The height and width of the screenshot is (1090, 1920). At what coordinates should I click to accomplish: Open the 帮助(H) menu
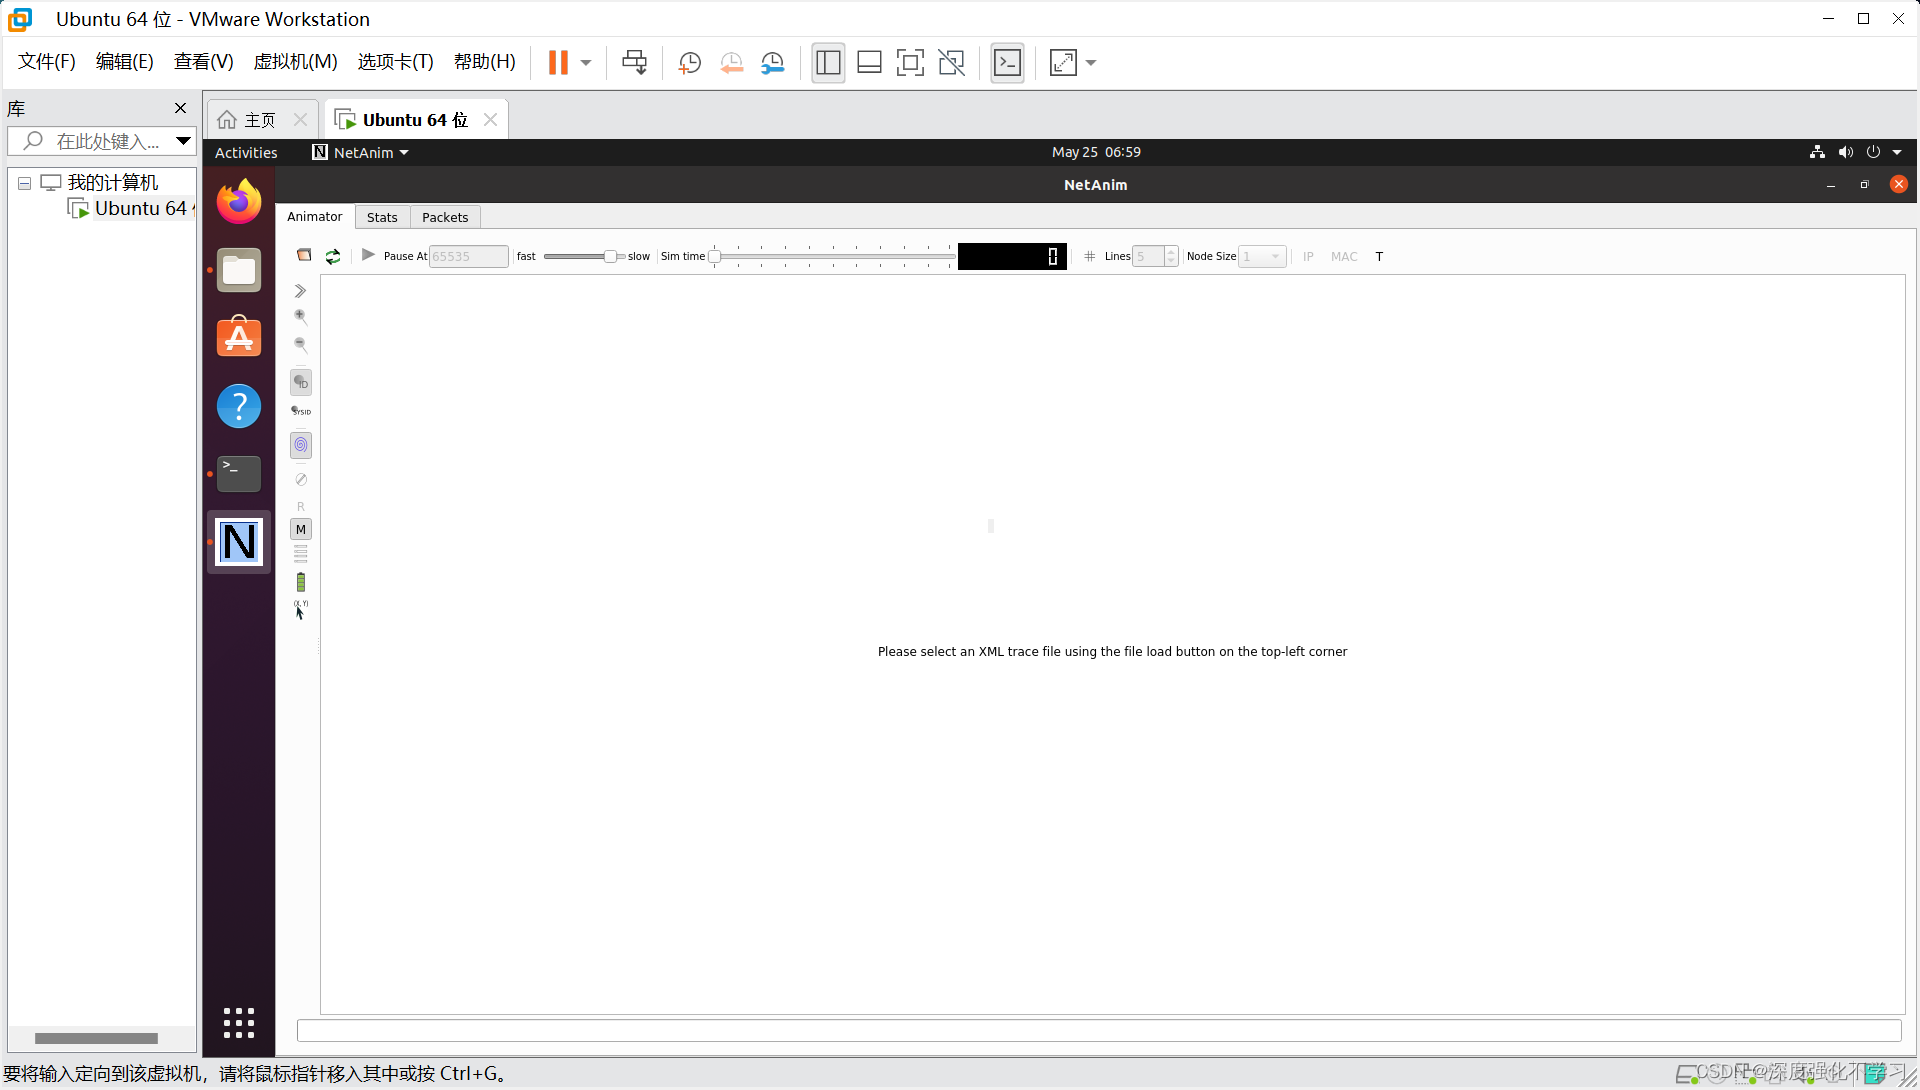[x=485, y=62]
